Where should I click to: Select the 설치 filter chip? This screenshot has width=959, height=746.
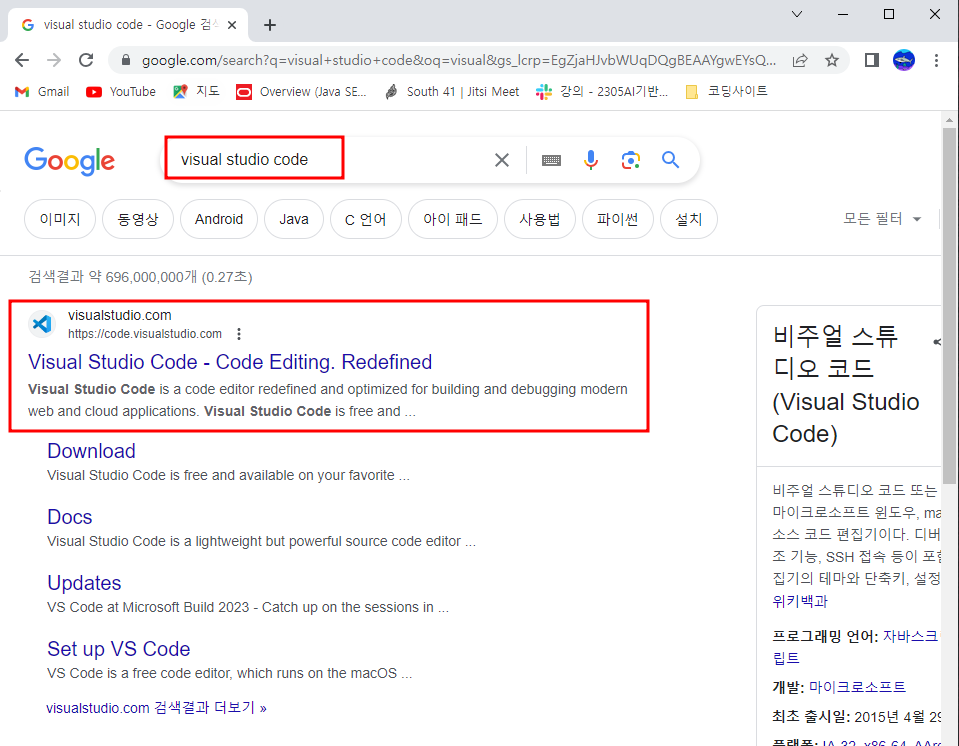[689, 219]
